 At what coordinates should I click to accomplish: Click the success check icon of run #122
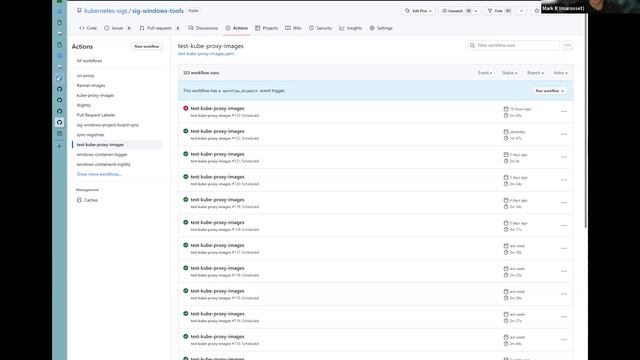click(x=186, y=131)
